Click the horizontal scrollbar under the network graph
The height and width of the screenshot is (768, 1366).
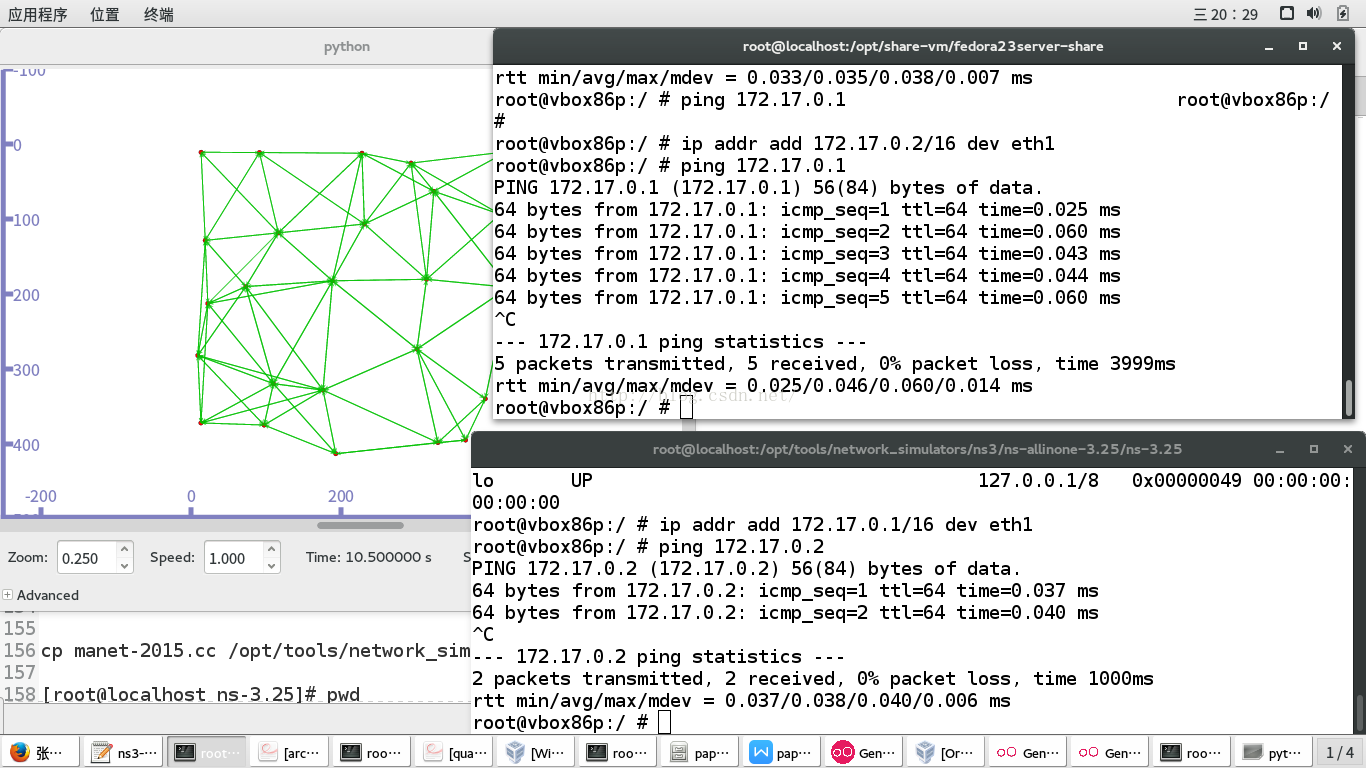pos(360,525)
